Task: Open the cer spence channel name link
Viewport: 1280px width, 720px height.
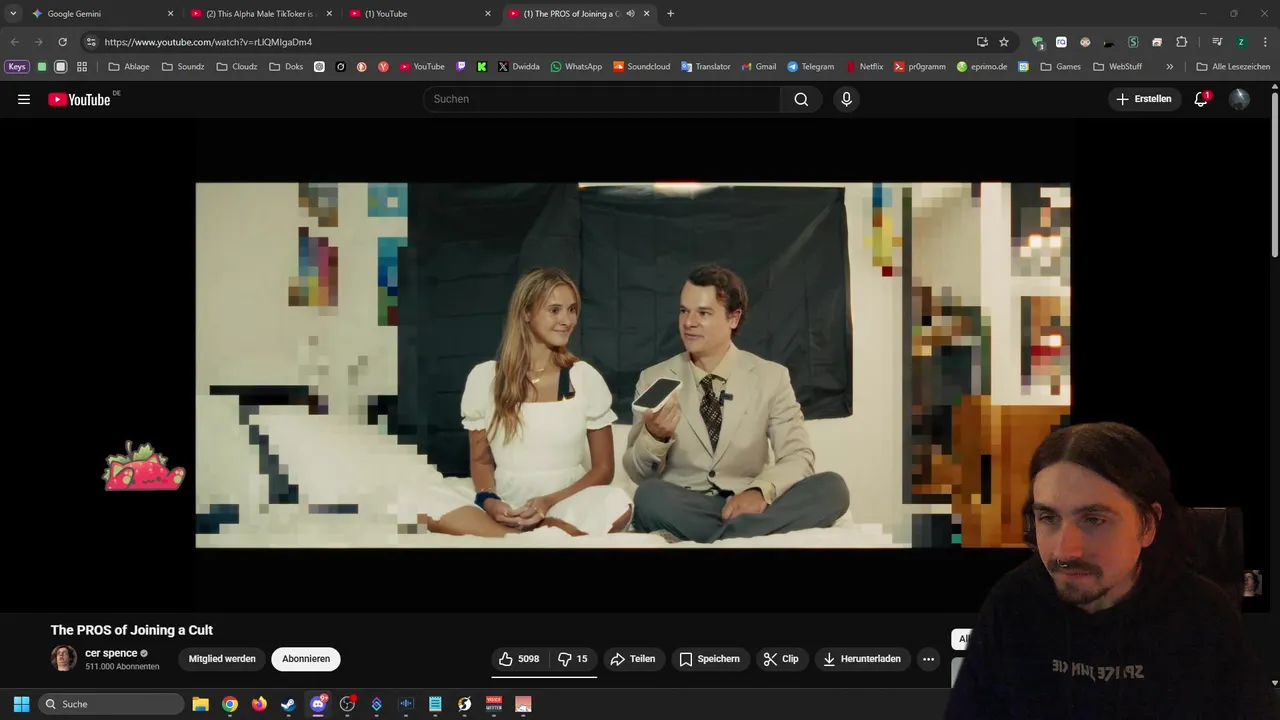Action: pos(111,653)
